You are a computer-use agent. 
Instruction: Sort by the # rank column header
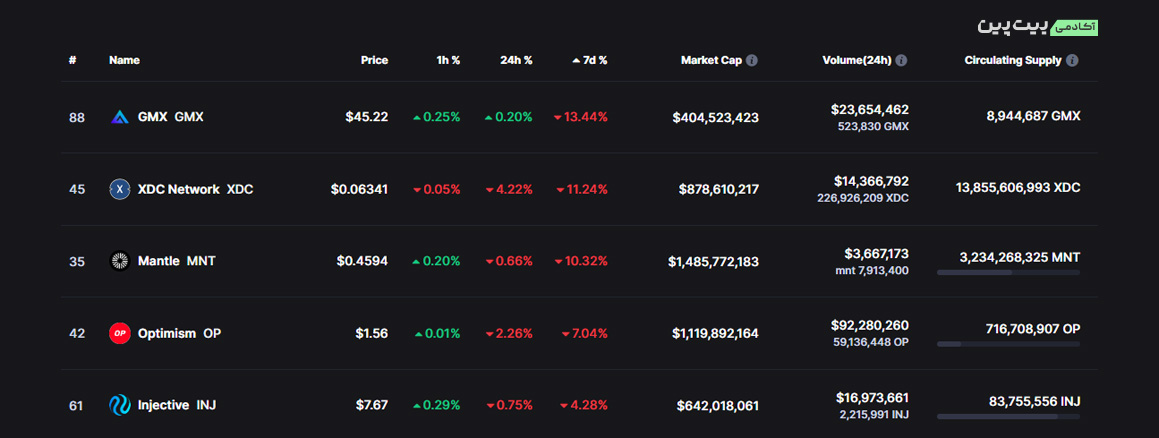pyautogui.click(x=73, y=60)
